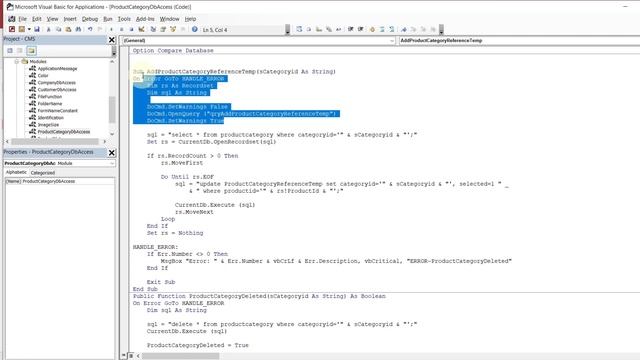Viewport: 640px width, 360px height.
Task: Open the Help menu
Action: click(190, 19)
